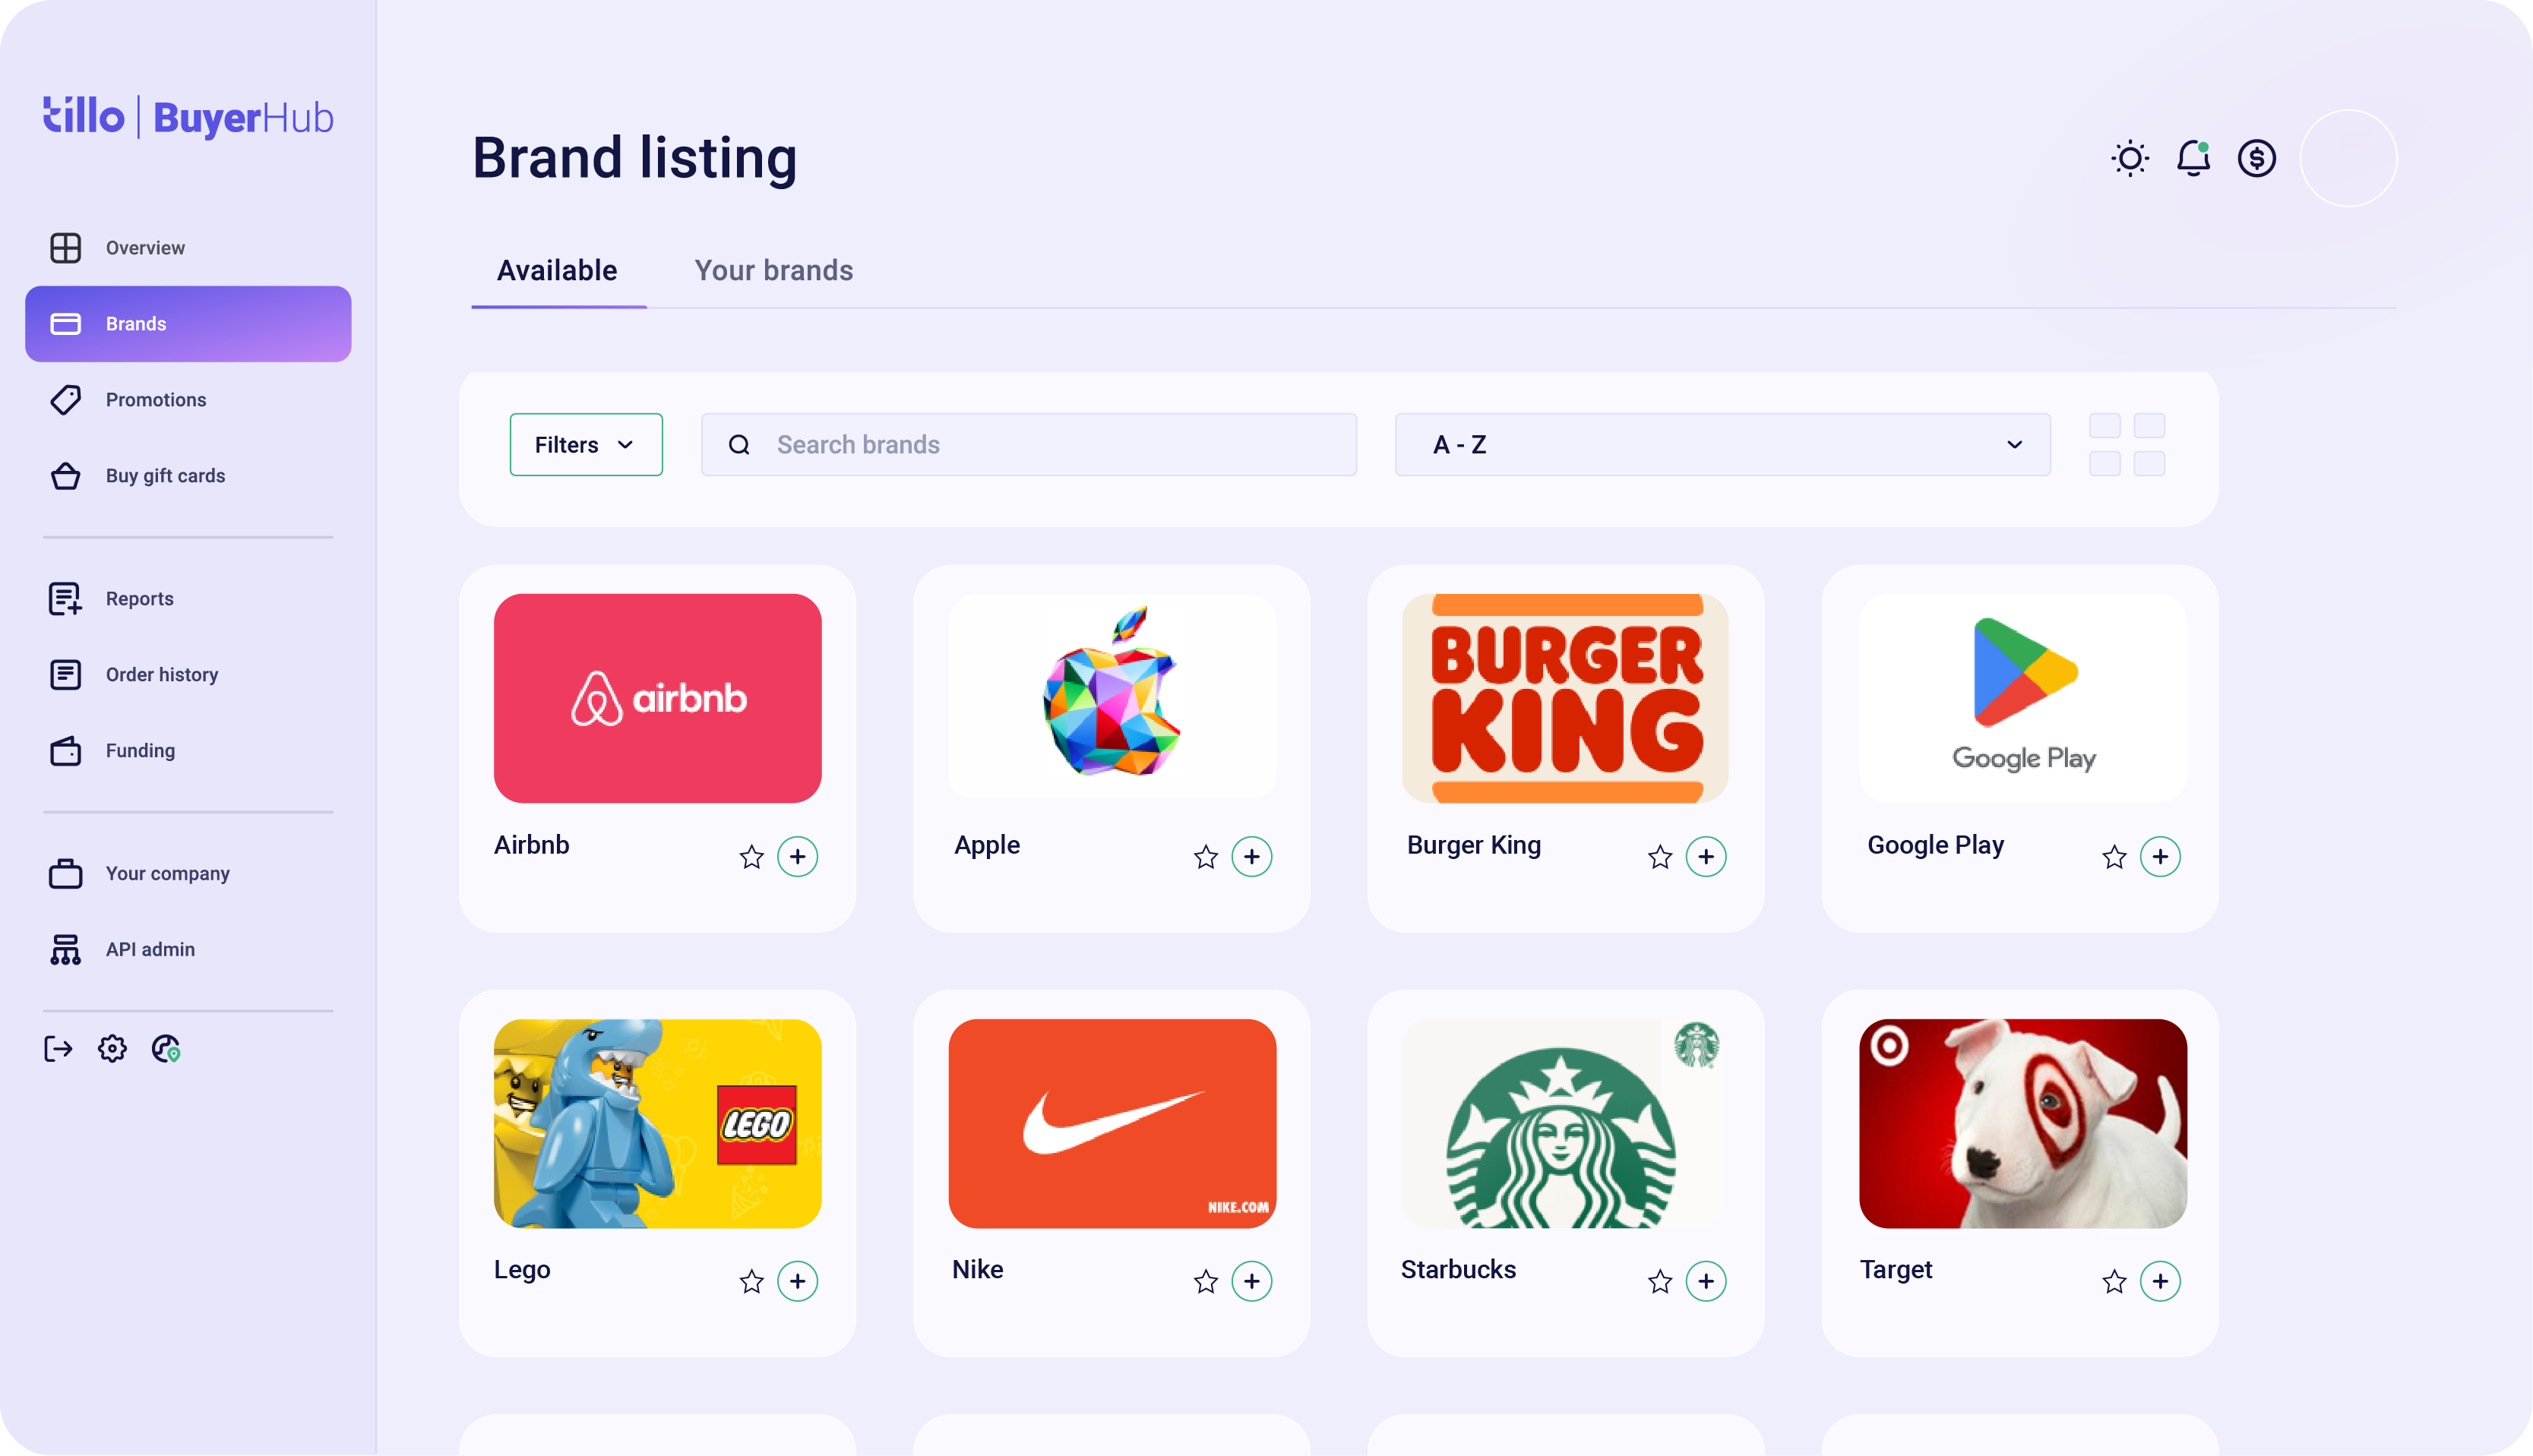Select the Available tab
Image resolution: width=2533 pixels, height=1456 pixels.
[556, 270]
